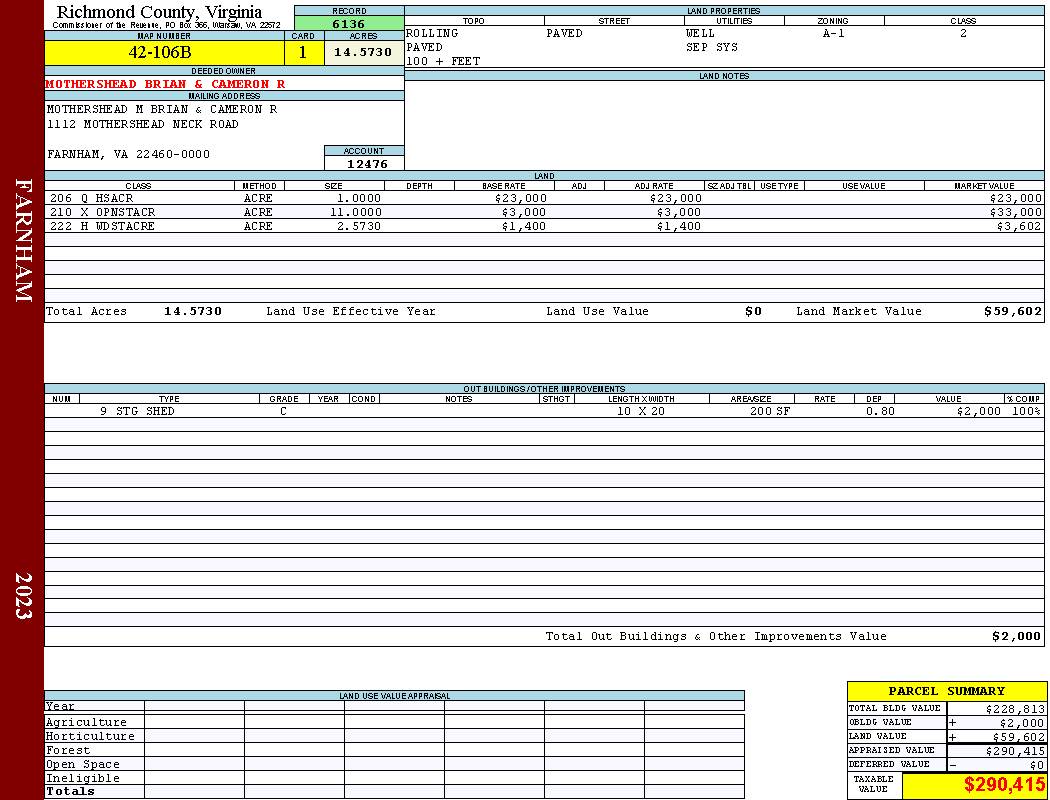Select record number 6136
Viewport: 1050px width, 800px height.
point(349,24)
